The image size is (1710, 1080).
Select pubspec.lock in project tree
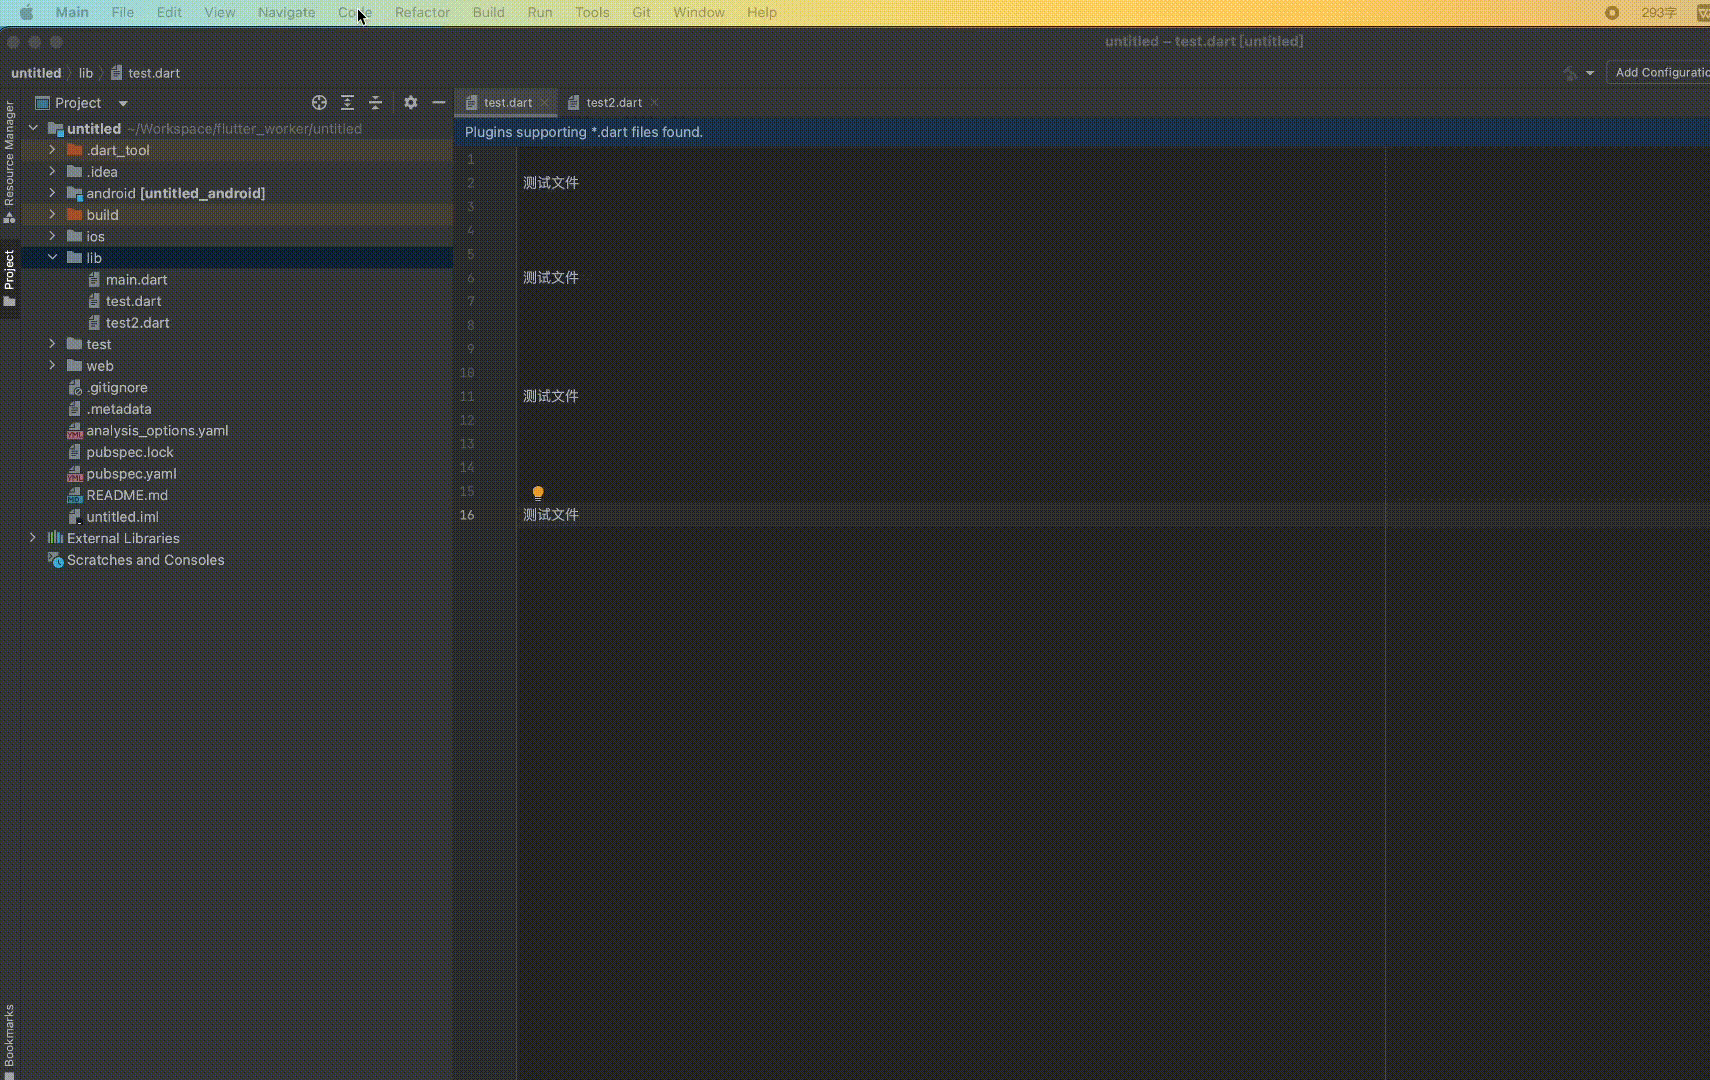pos(130,453)
